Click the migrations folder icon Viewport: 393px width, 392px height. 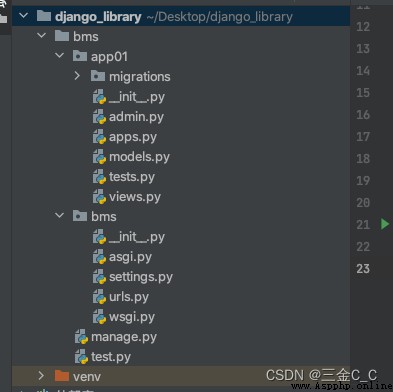(98, 76)
